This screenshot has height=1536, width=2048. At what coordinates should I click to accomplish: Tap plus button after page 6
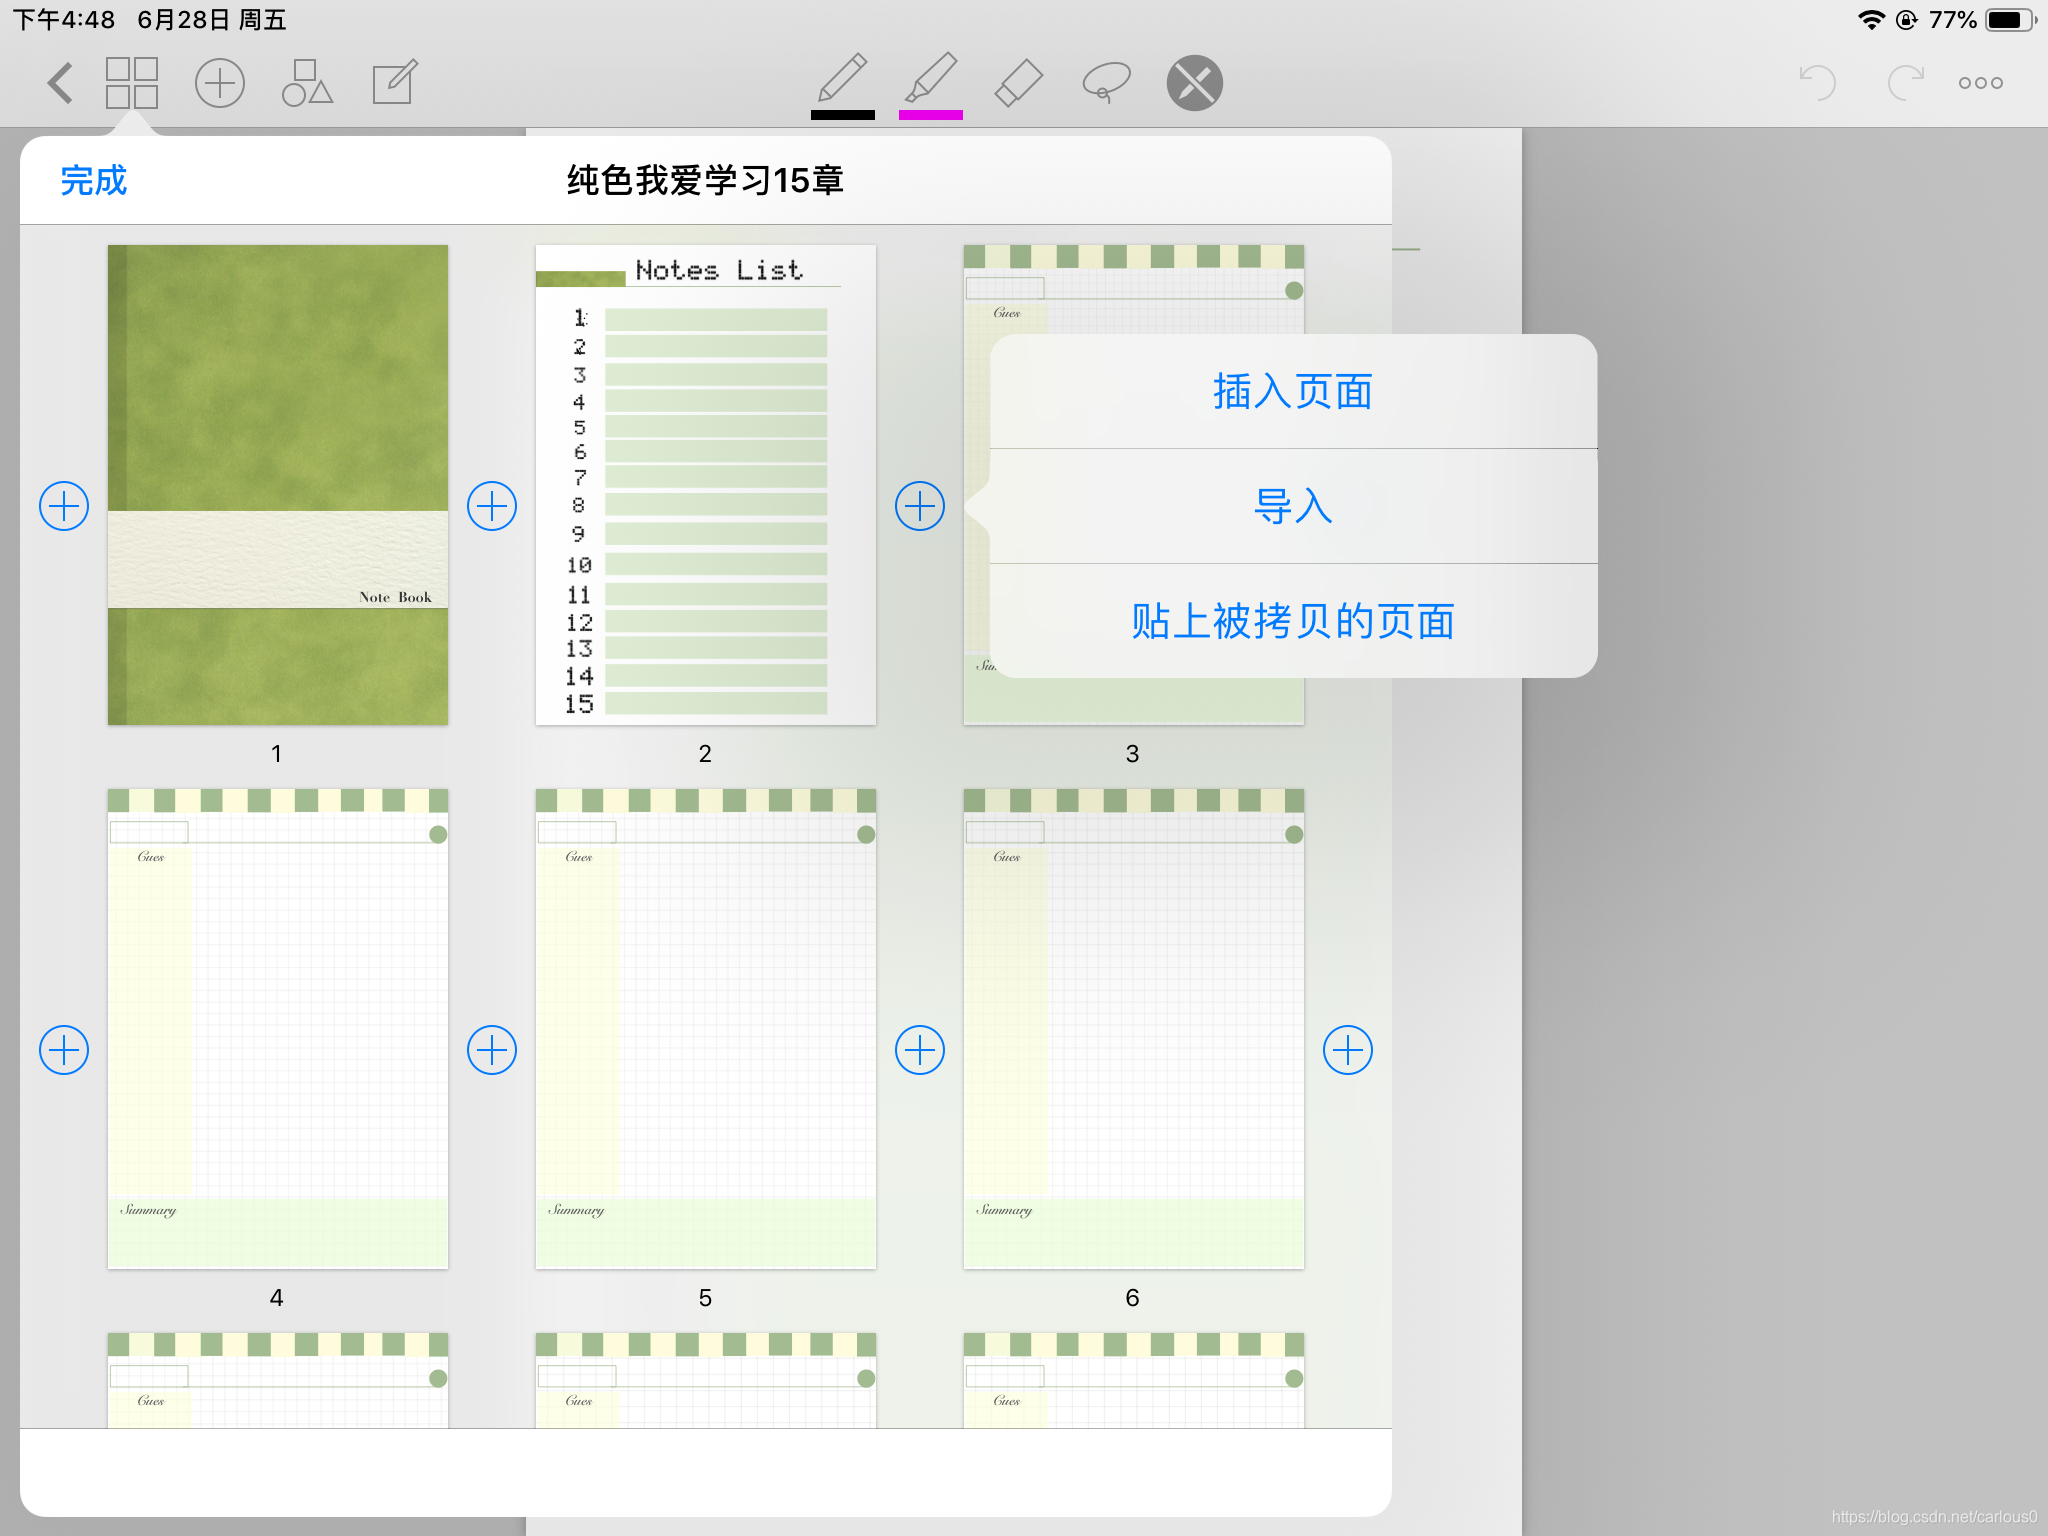coord(1347,1050)
